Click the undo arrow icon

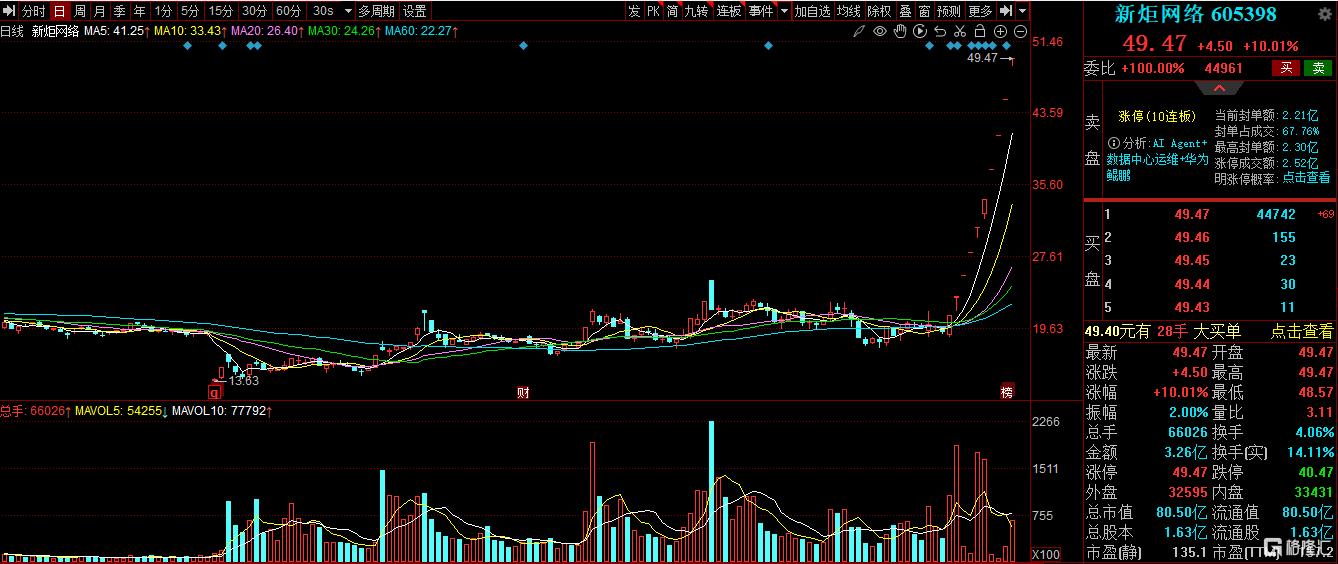tap(940, 31)
